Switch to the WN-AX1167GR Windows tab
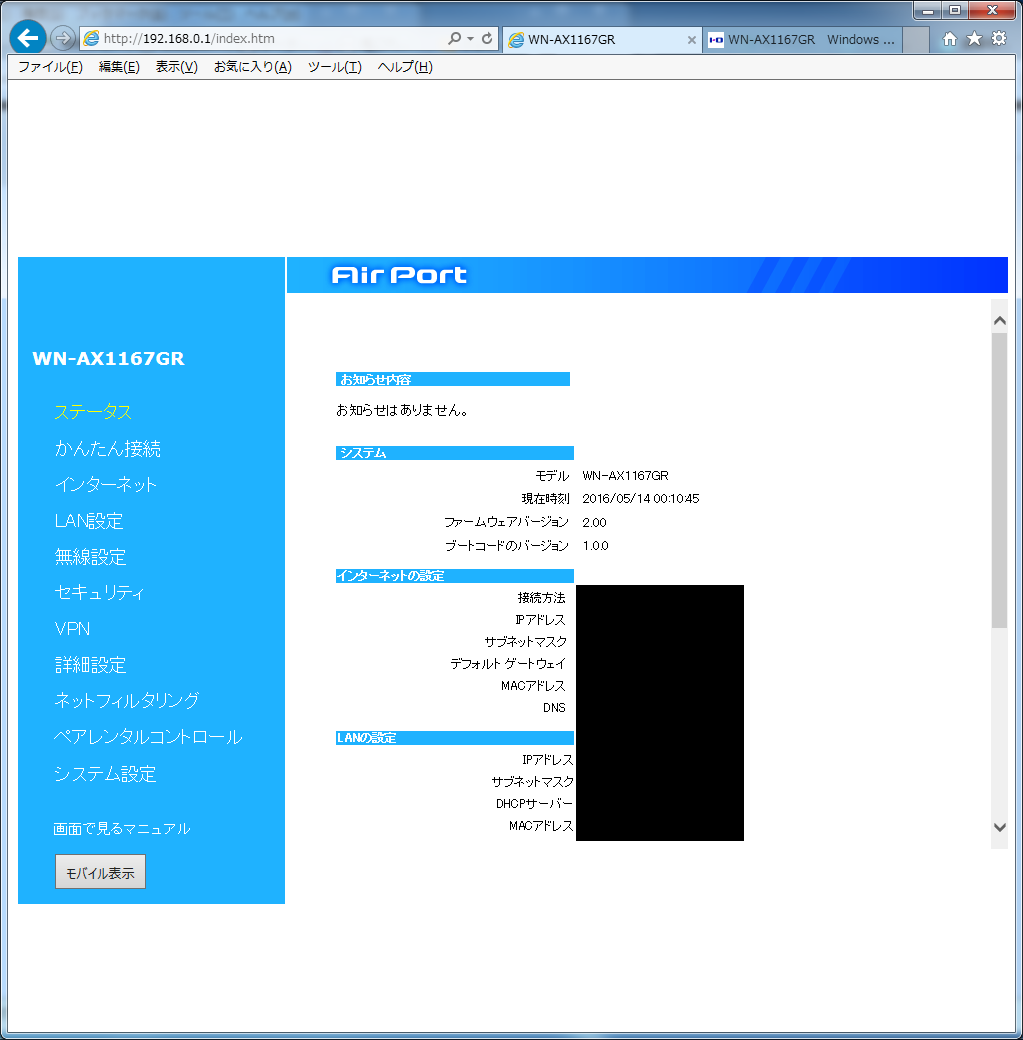The image size is (1023, 1040). pyautogui.click(x=802, y=40)
